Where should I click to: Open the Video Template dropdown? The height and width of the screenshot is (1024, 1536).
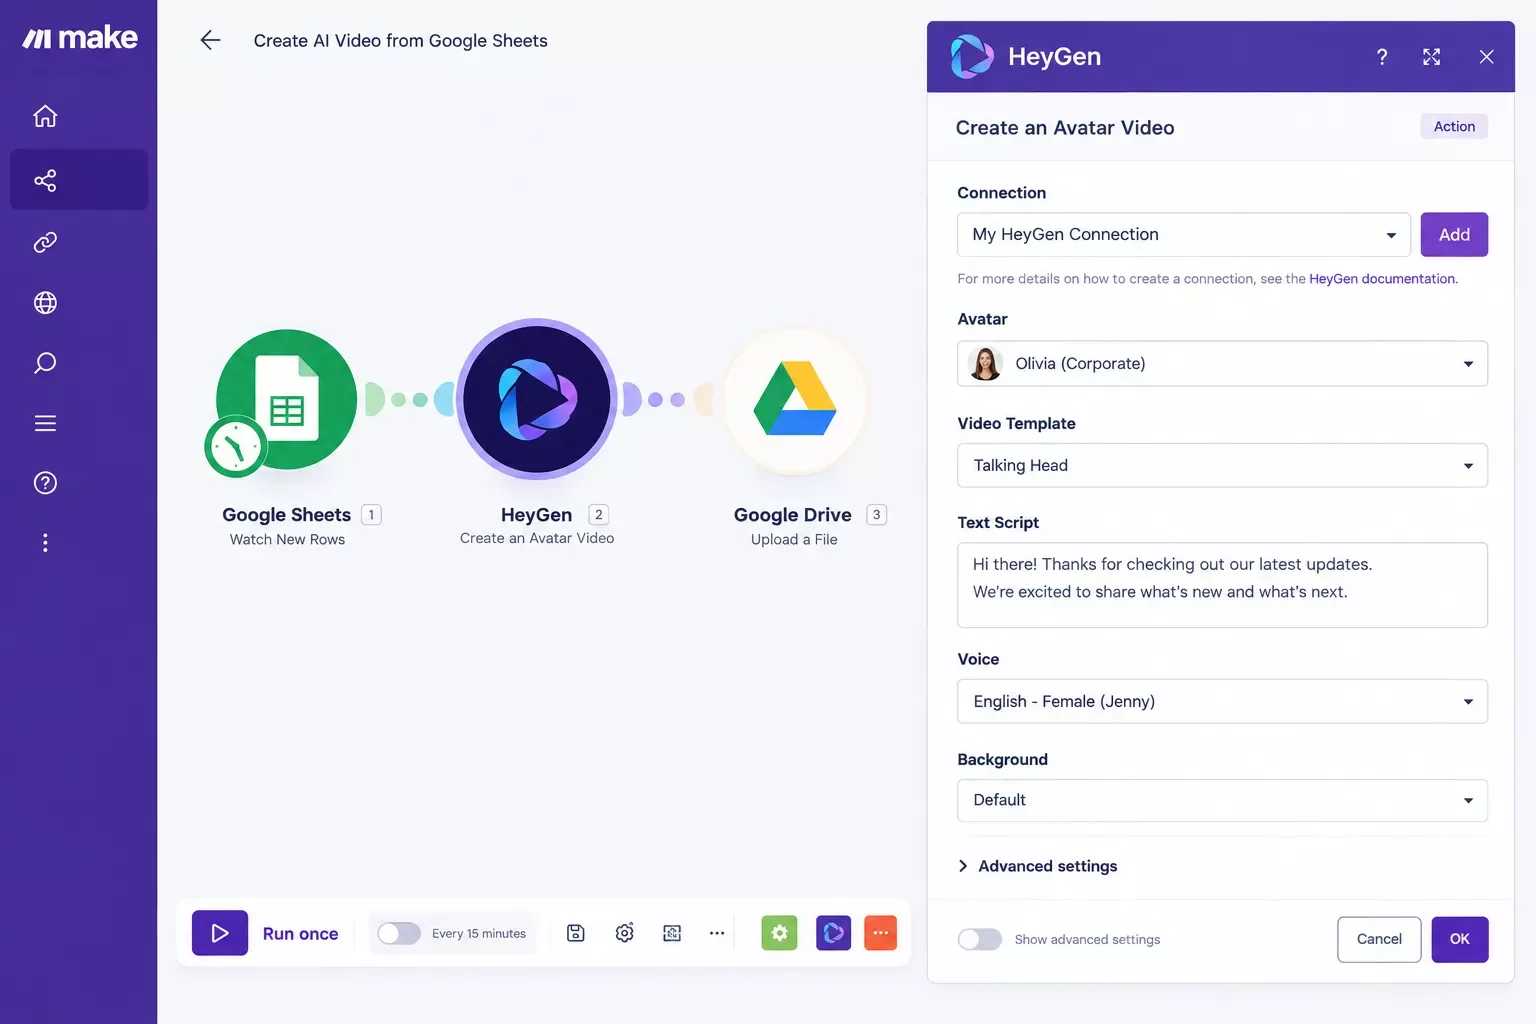(x=1222, y=465)
